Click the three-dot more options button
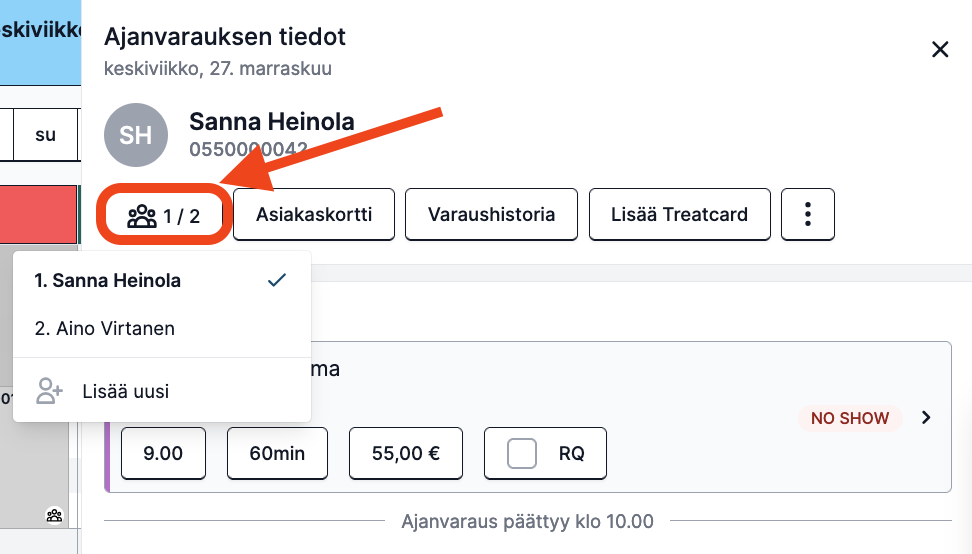972x554 pixels. (808, 214)
